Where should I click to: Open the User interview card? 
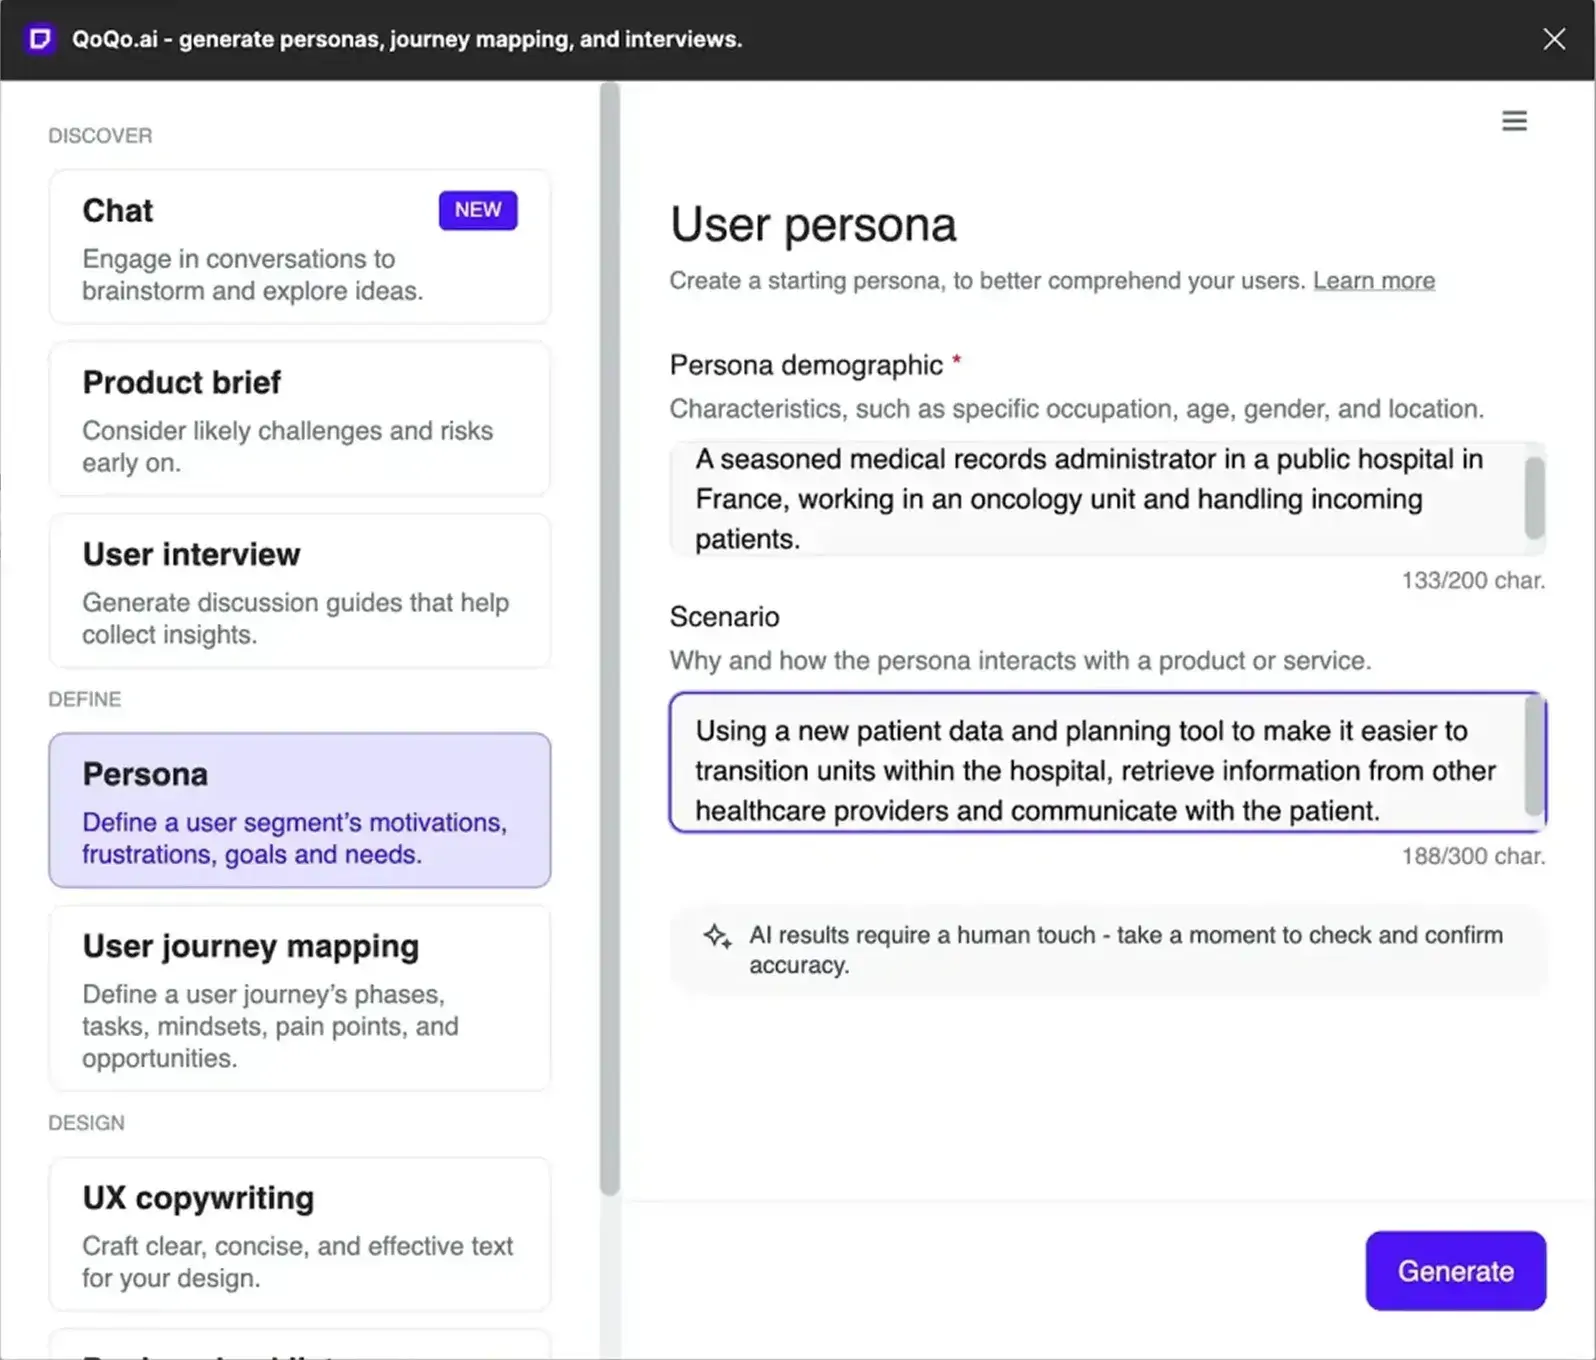click(x=300, y=591)
